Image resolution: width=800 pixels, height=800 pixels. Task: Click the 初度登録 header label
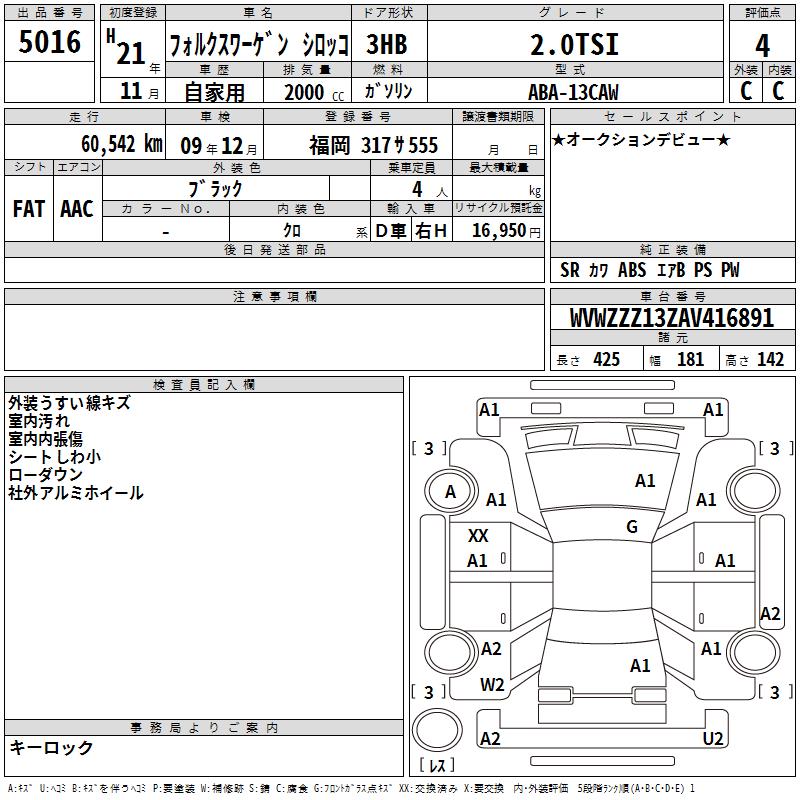coord(133,13)
